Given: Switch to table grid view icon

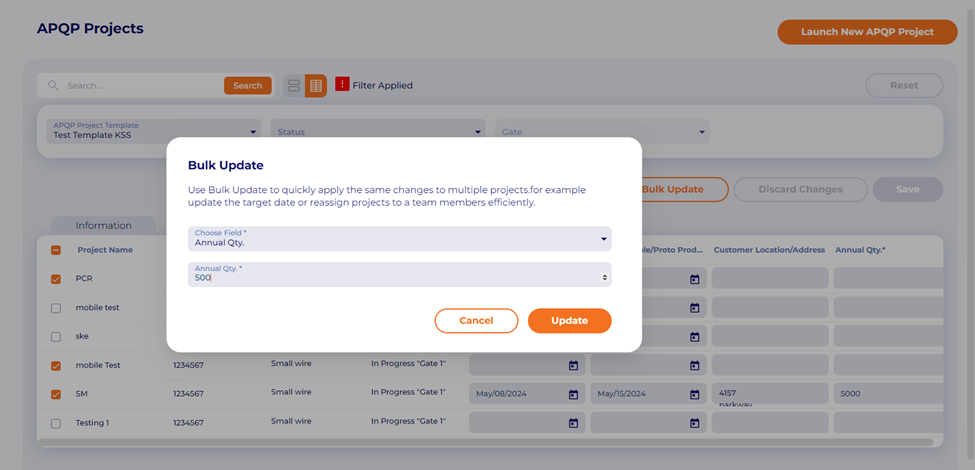Looking at the screenshot, I should coord(316,86).
